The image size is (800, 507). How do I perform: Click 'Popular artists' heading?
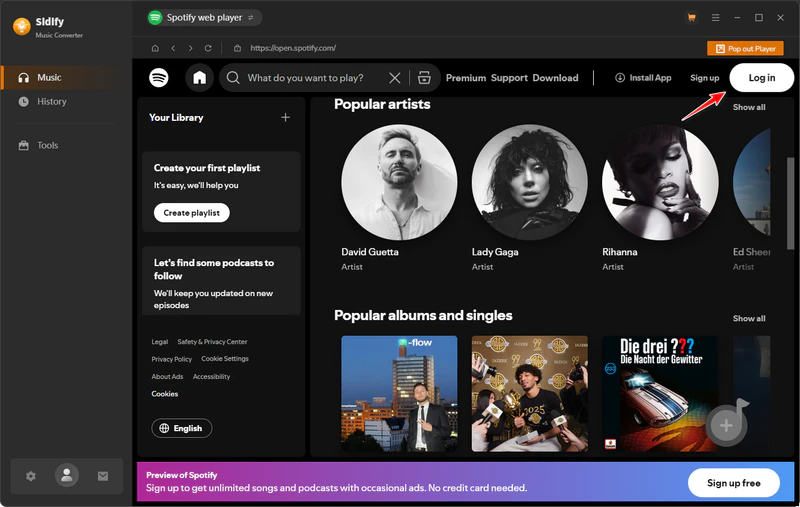point(382,104)
